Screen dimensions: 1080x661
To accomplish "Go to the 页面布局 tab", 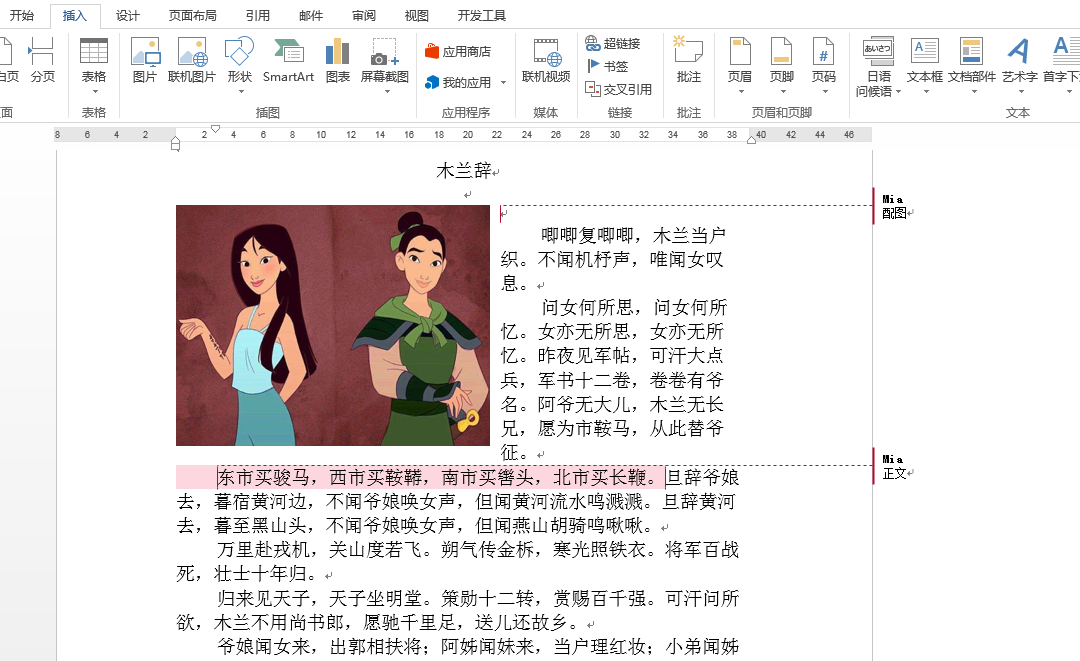I will (192, 15).
